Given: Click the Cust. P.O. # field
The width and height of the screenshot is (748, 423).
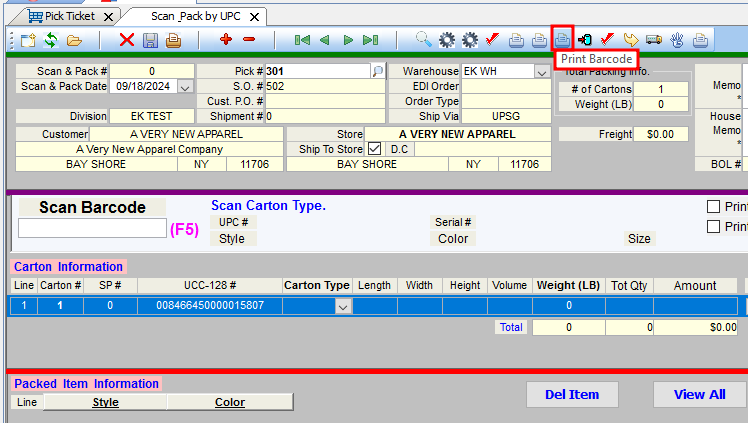Looking at the screenshot, I should point(325,101).
